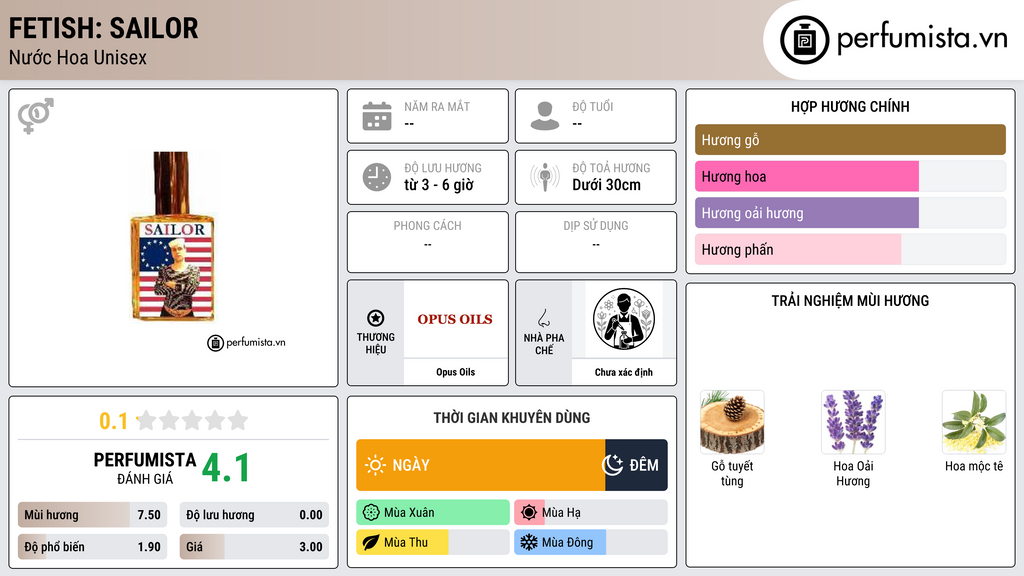1024x576 pixels.
Task: Click the Năm ra mắt label
Action: (x=437, y=106)
